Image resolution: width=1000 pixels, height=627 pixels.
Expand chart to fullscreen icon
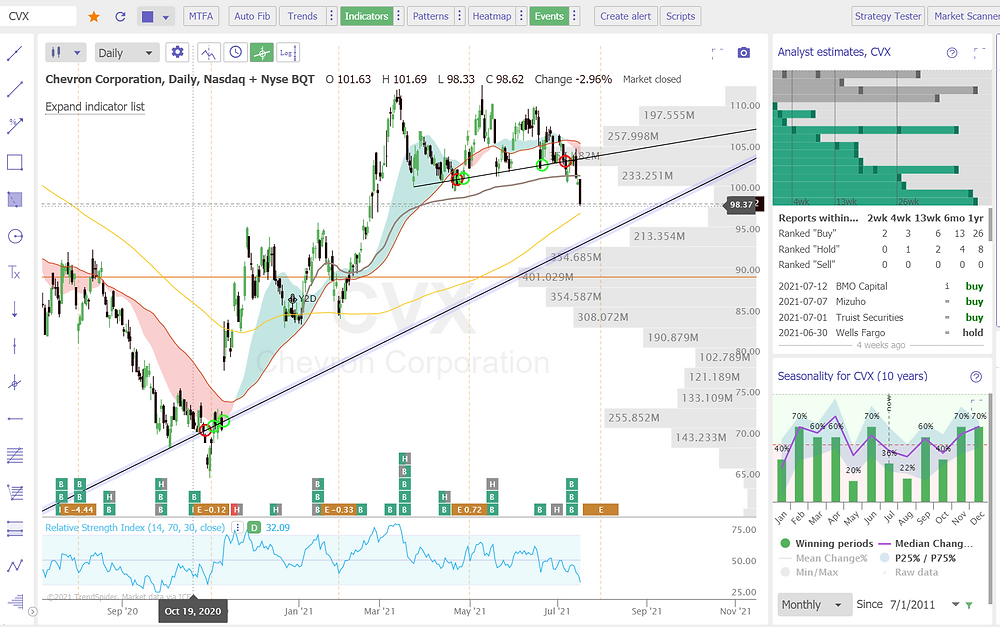(x=717, y=52)
